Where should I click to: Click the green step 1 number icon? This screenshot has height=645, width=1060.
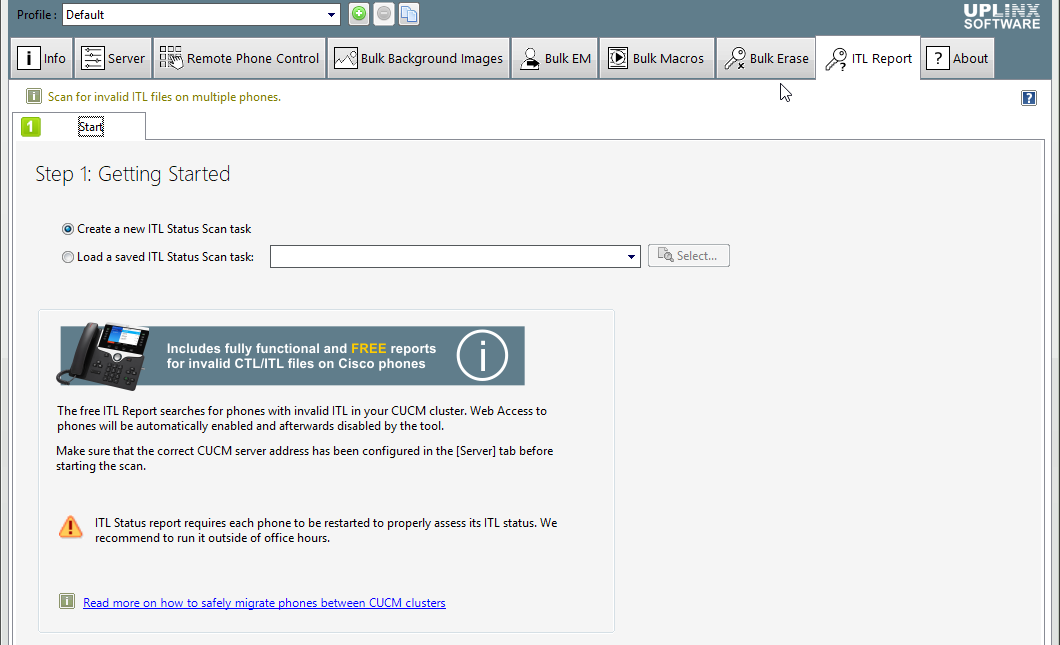tap(30, 126)
